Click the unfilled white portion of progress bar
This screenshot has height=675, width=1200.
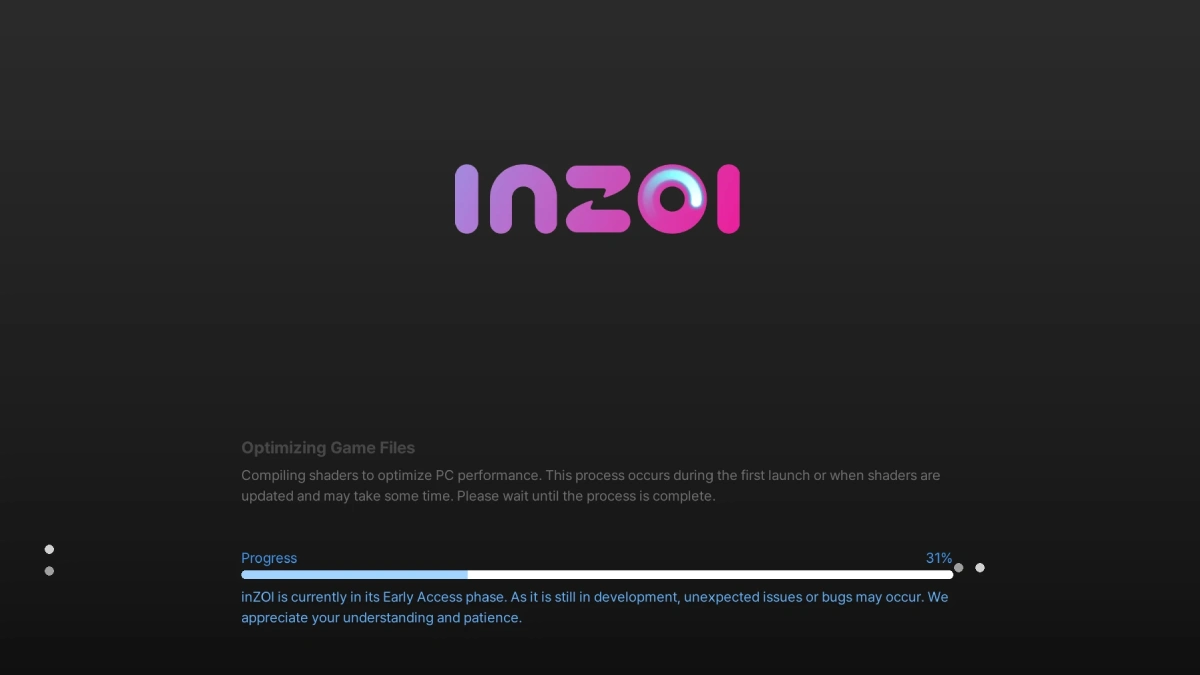coord(710,575)
